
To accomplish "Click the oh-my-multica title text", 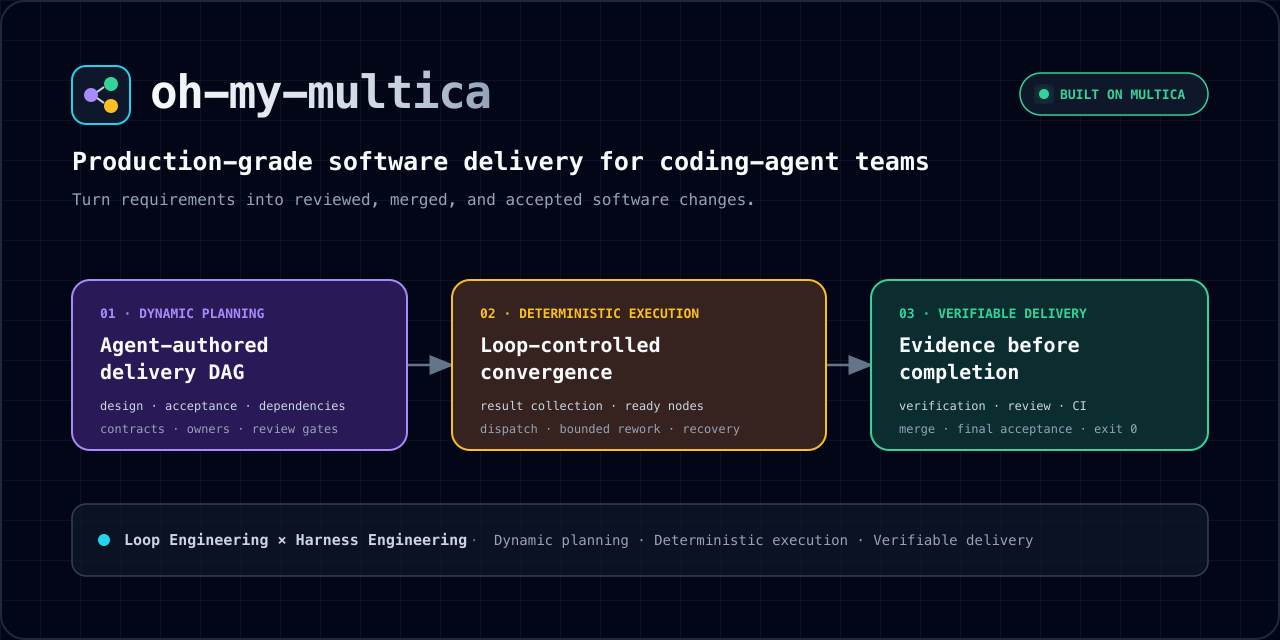I will click(320, 93).
